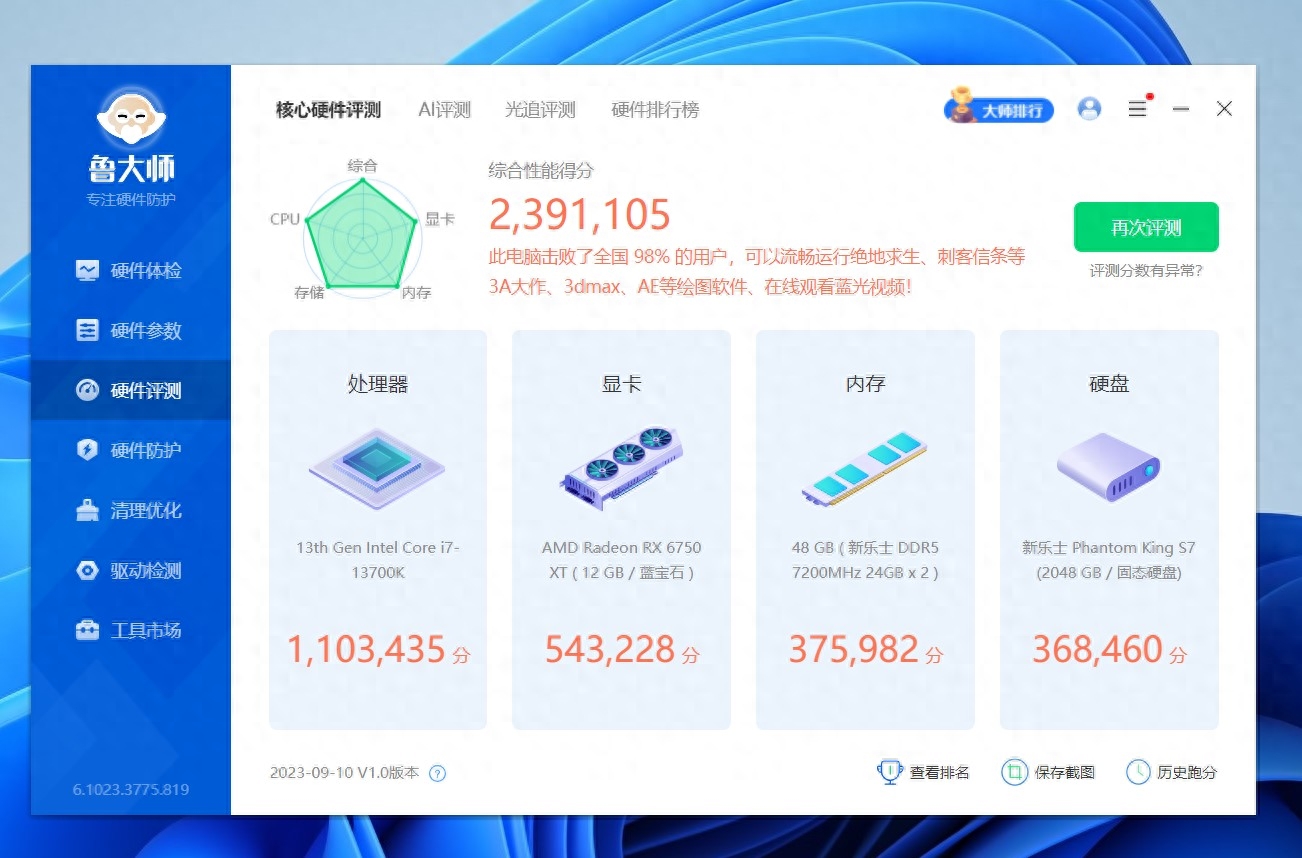Screen dimensions: 1302x858
Task: Click the 综合性能得分 label
Action: tap(541, 170)
